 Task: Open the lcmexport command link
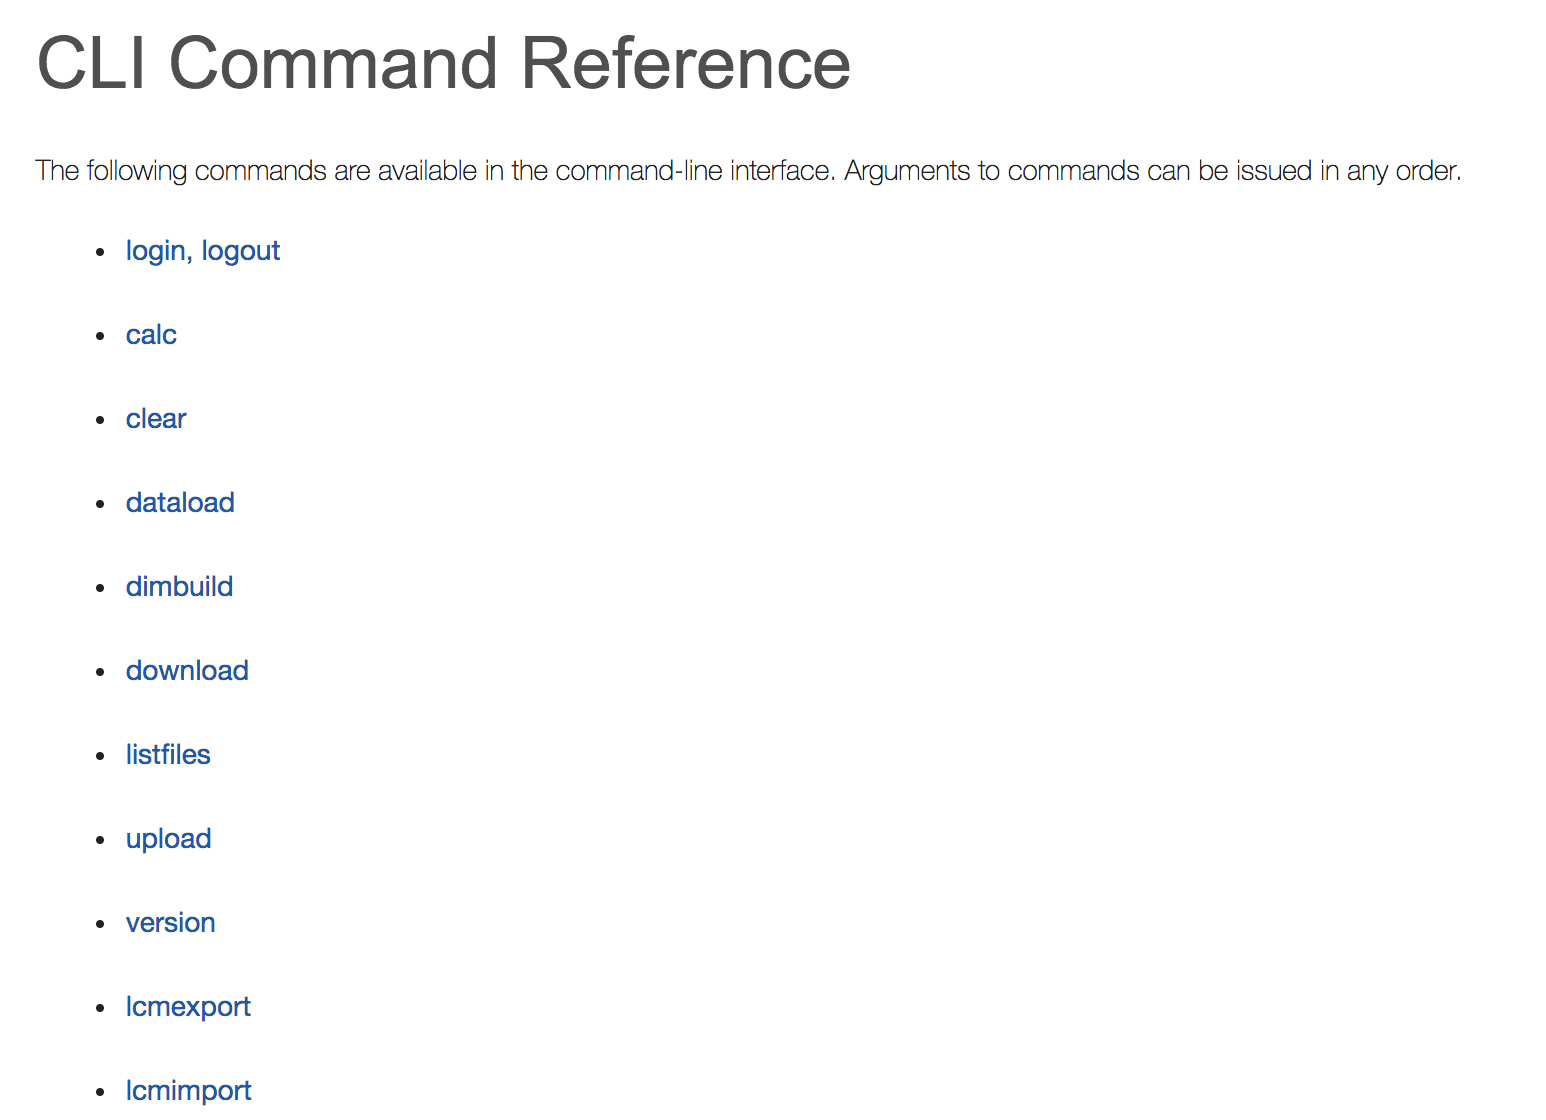click(x=188, y=1007)
